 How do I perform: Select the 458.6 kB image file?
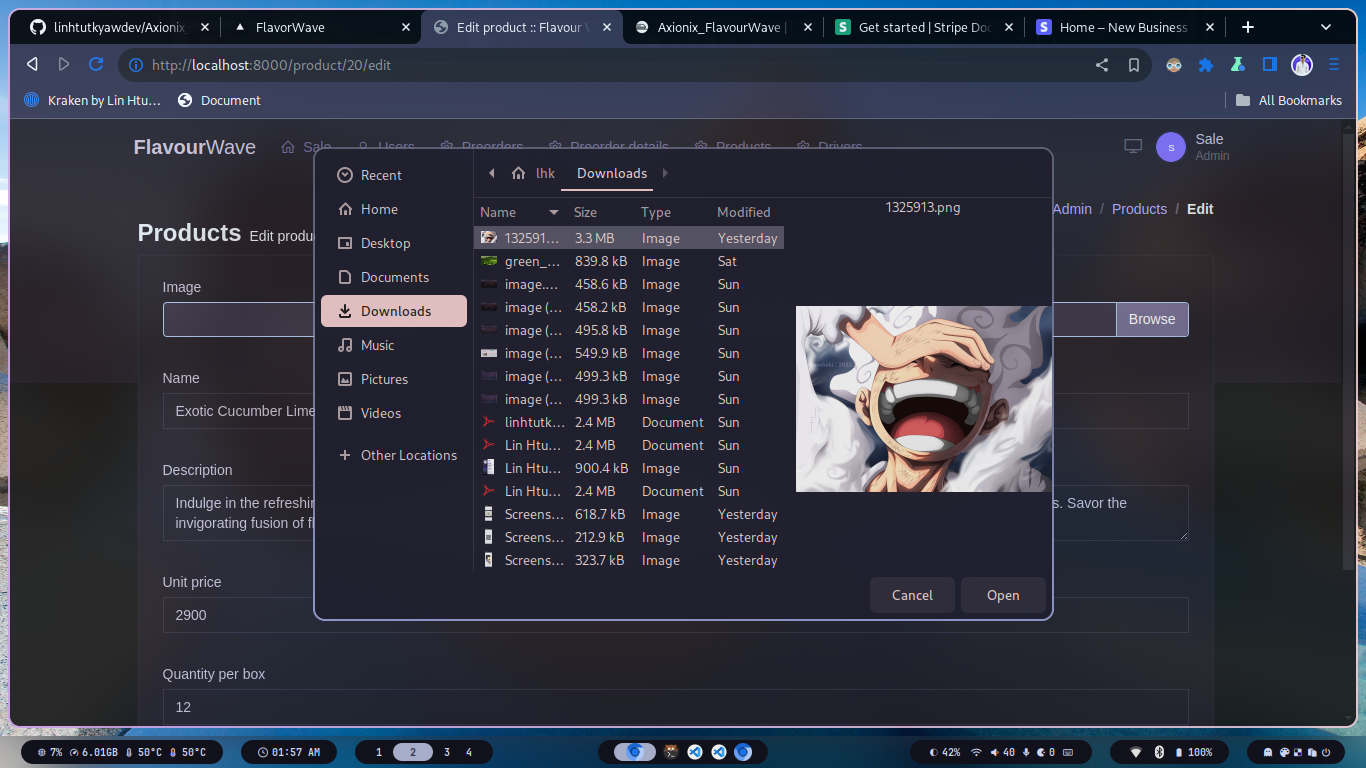[629, 284]
